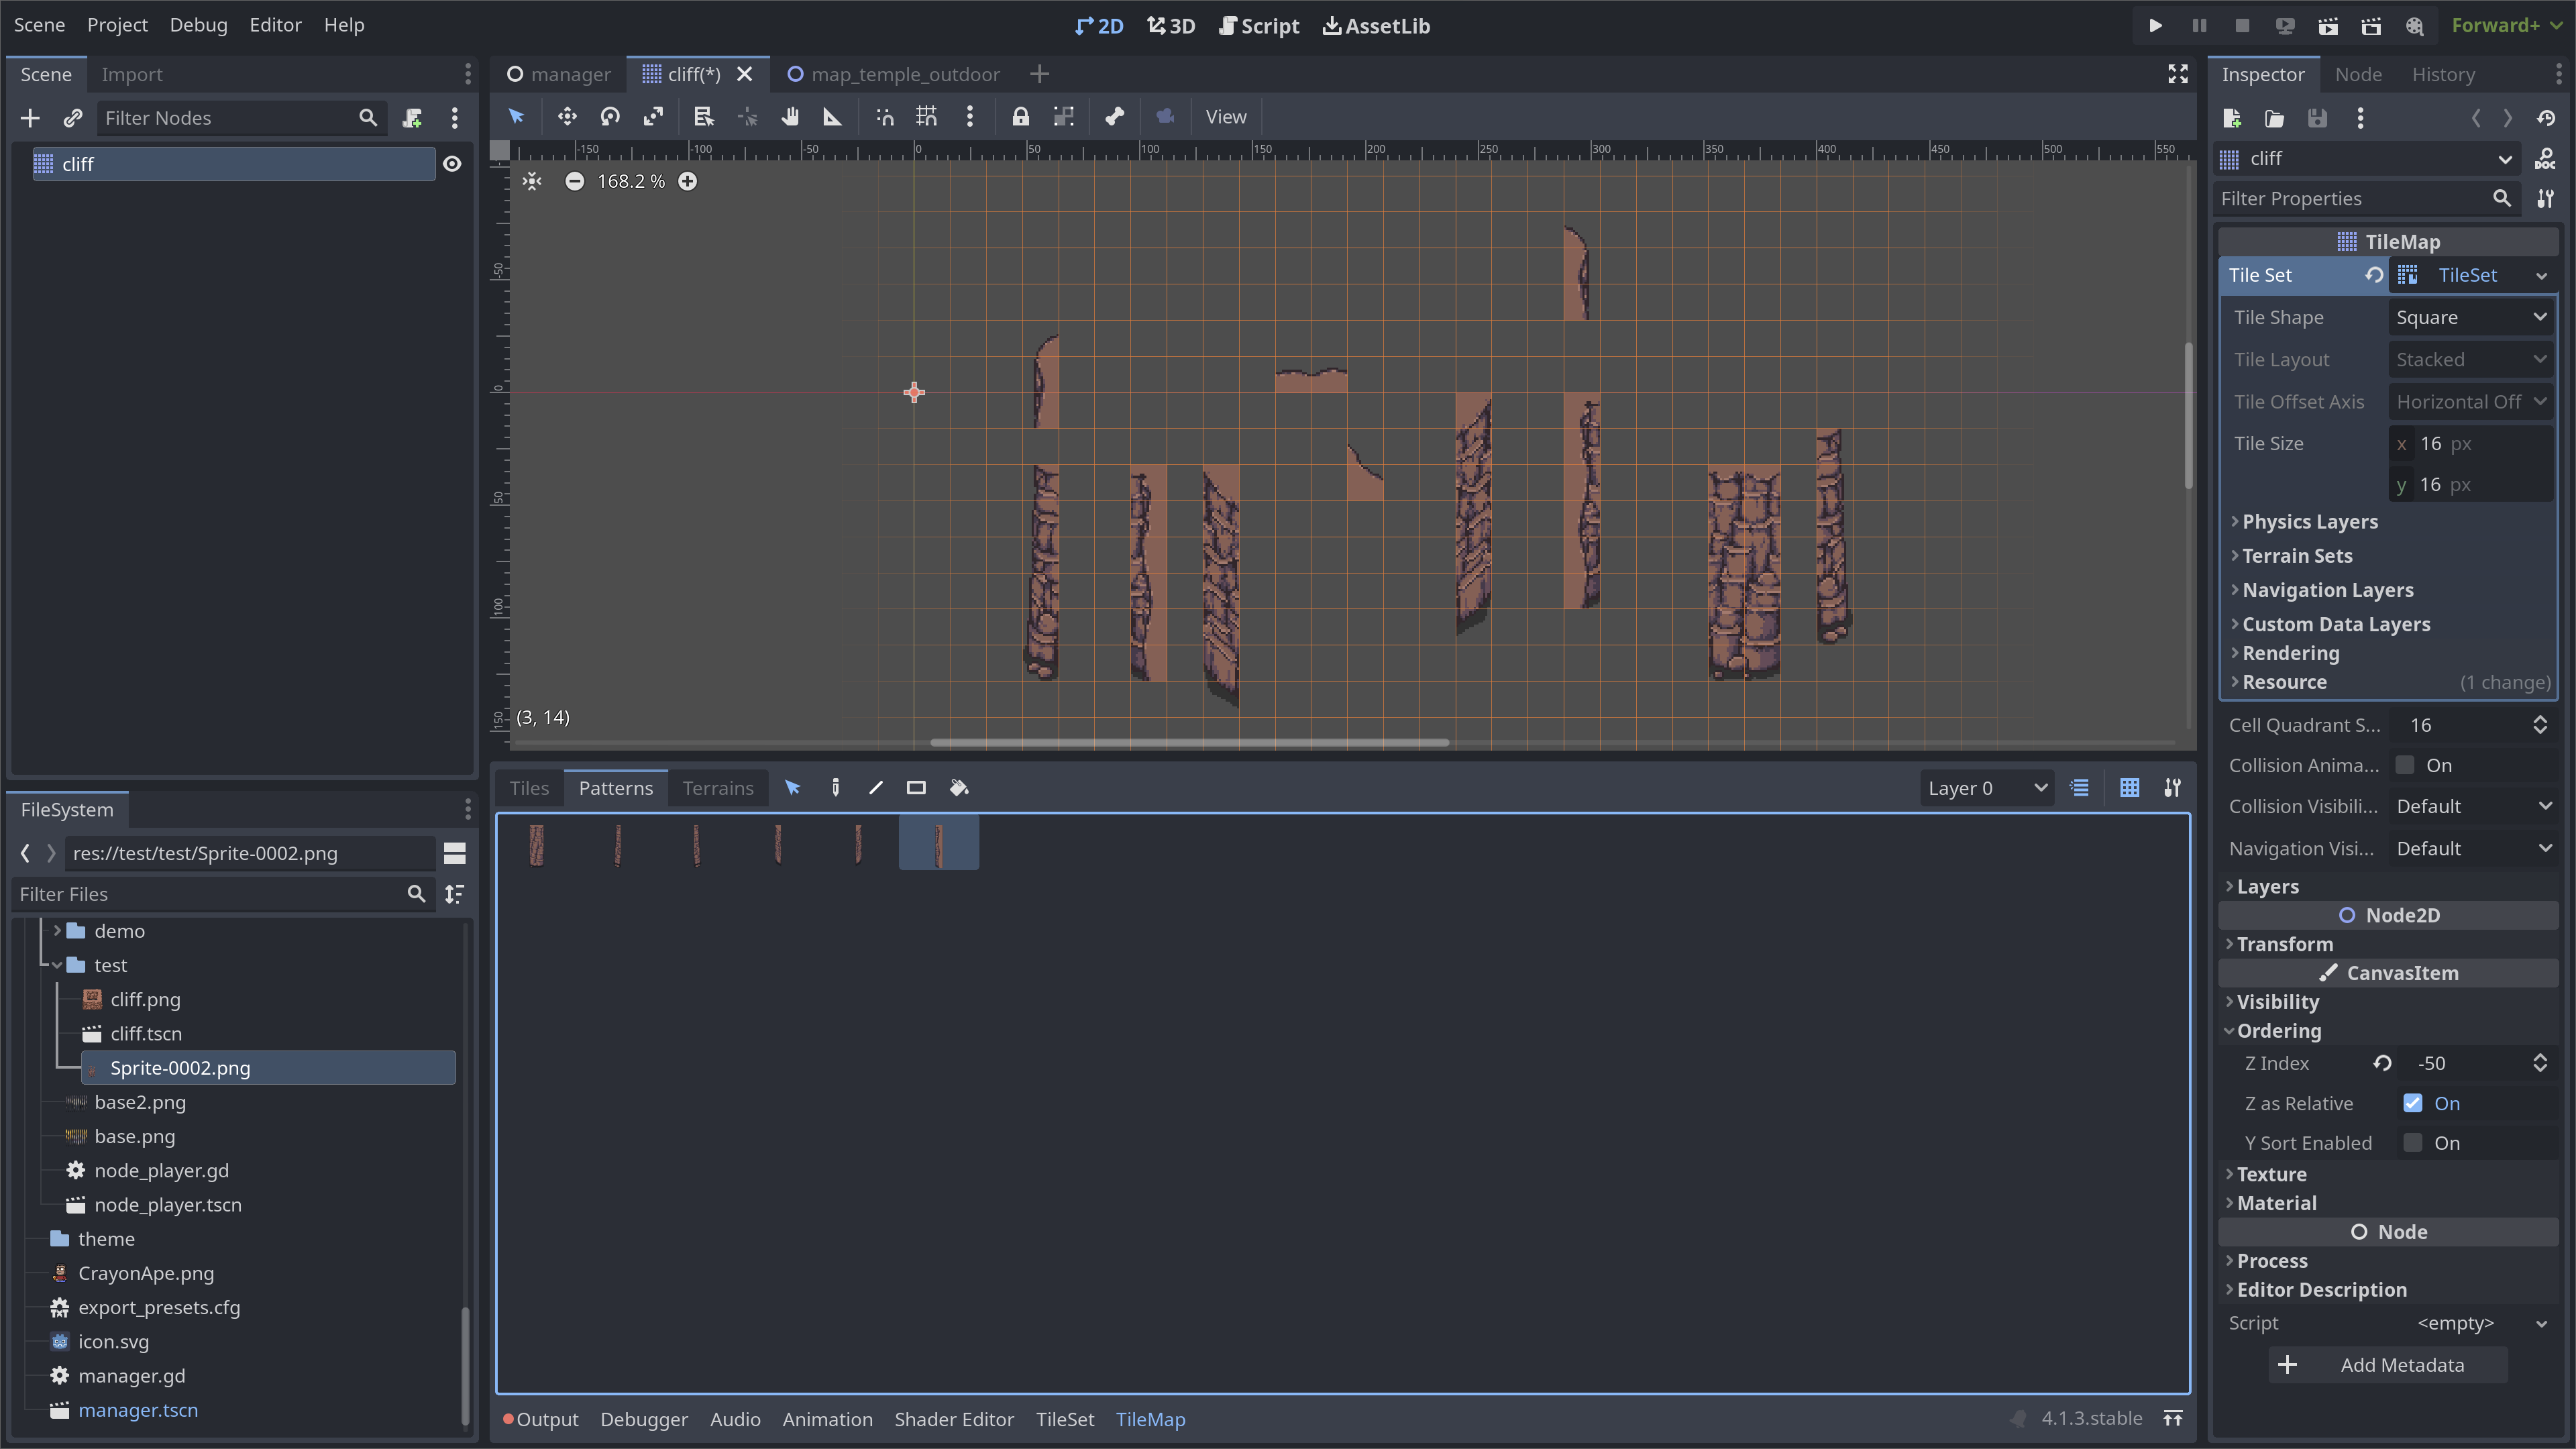Select the Ruler mode tool
The image size is (2576, 1449).
click(x=832, y=117)
